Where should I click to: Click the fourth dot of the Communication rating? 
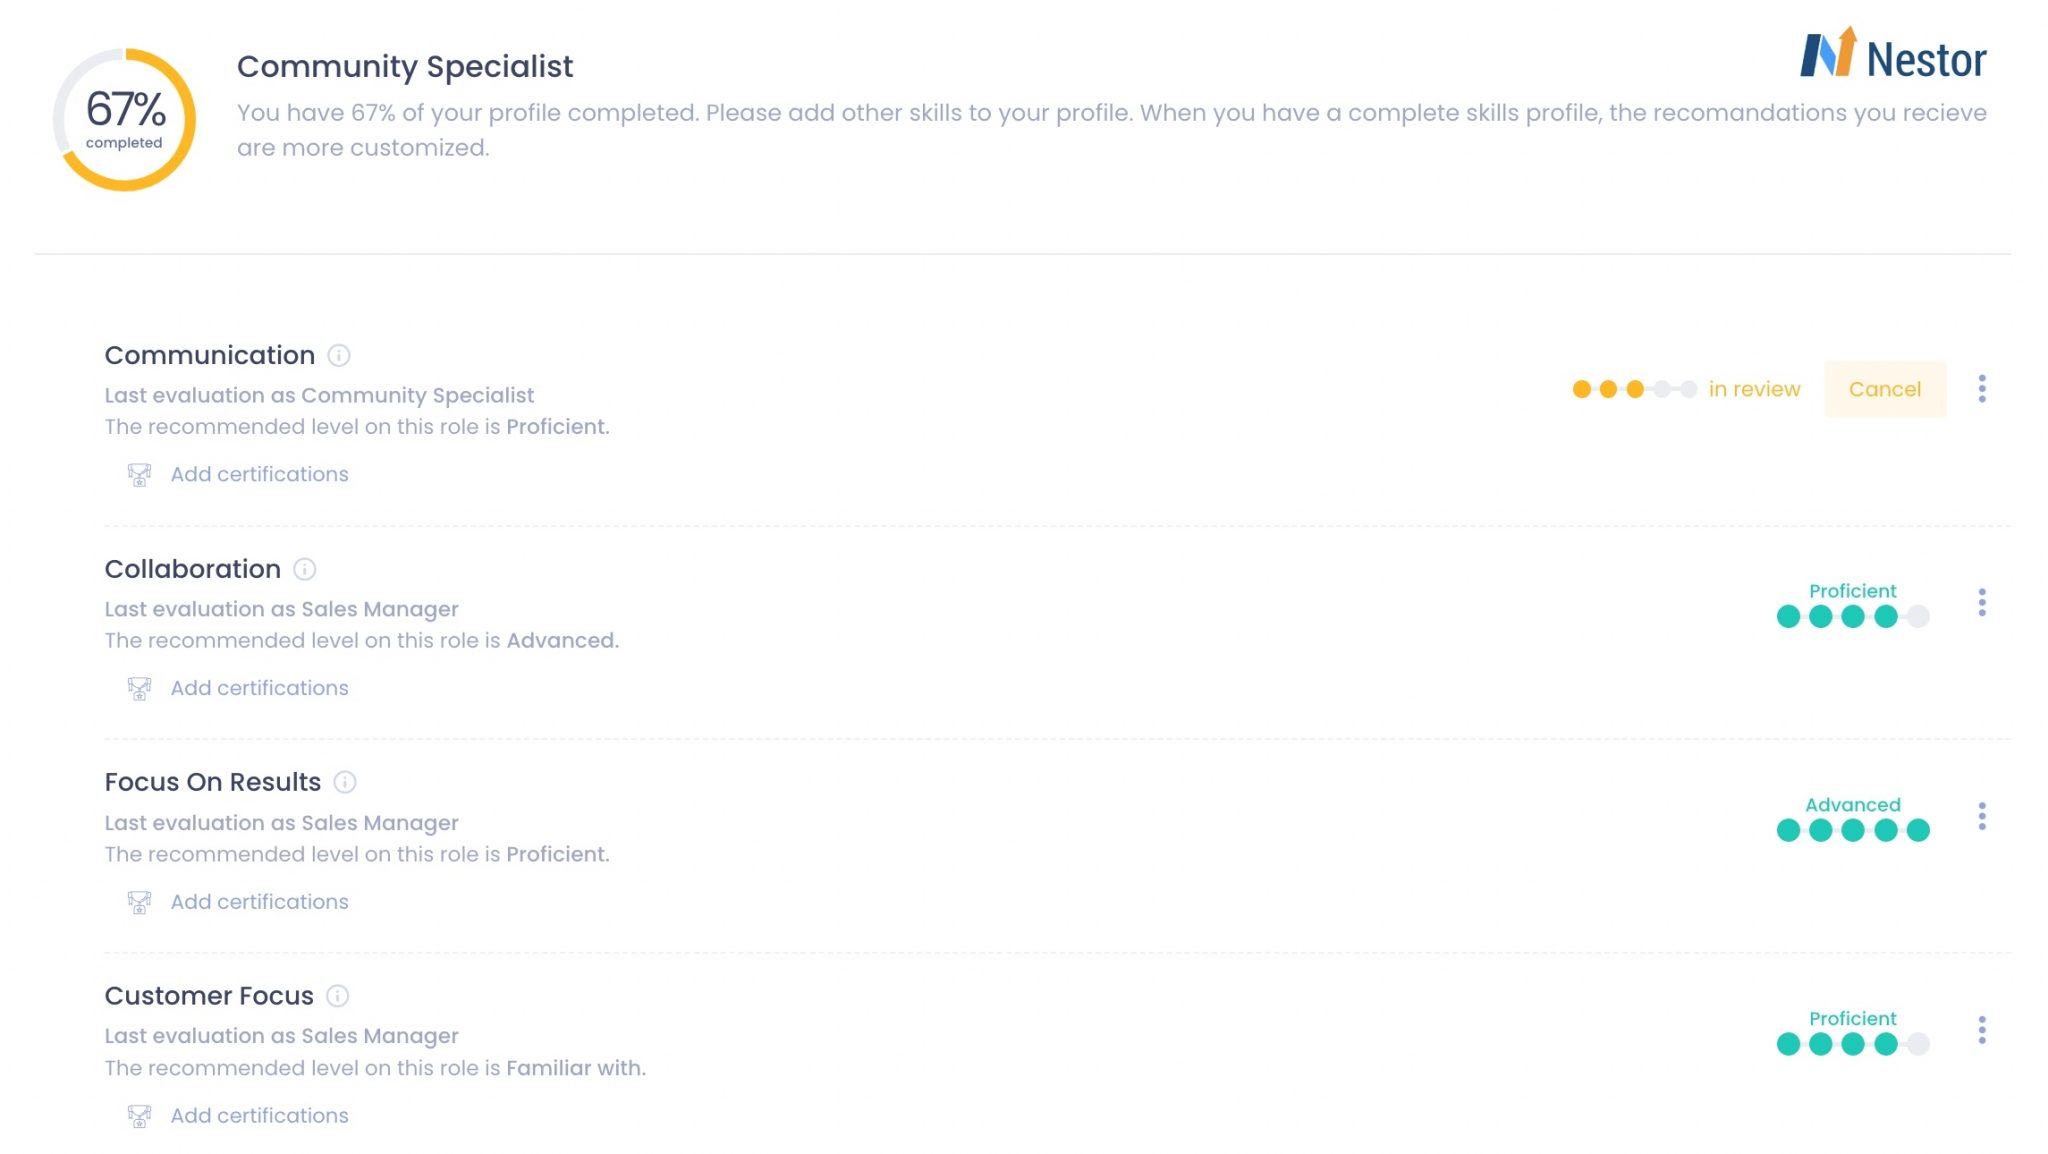coord(1662,390)
